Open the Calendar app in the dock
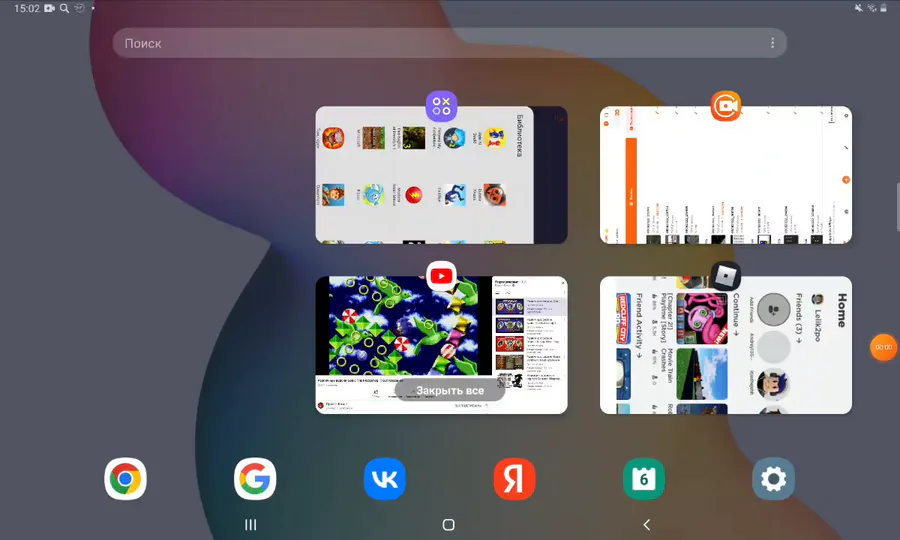Viewport: 900px width, 540px height. 644,479
